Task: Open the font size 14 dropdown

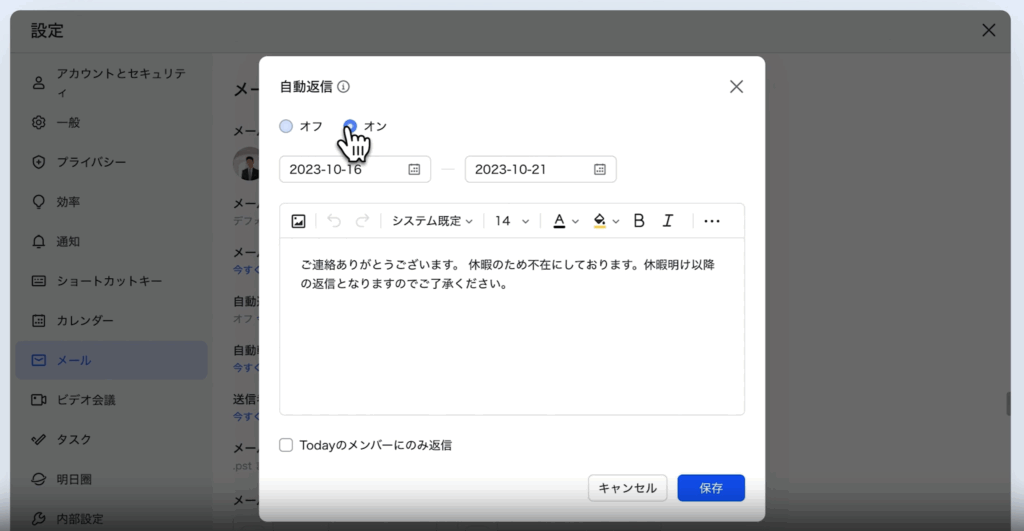Action: 512,221
